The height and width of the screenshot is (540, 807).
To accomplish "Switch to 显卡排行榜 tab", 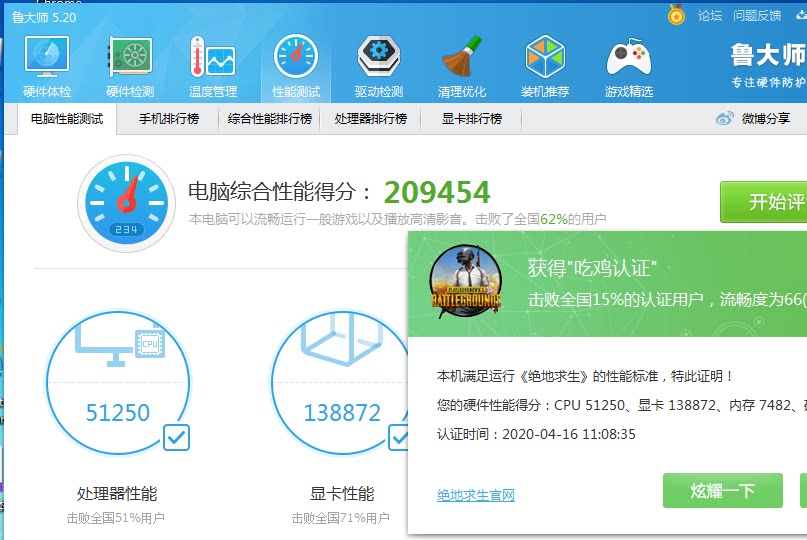I will [471, 119].
